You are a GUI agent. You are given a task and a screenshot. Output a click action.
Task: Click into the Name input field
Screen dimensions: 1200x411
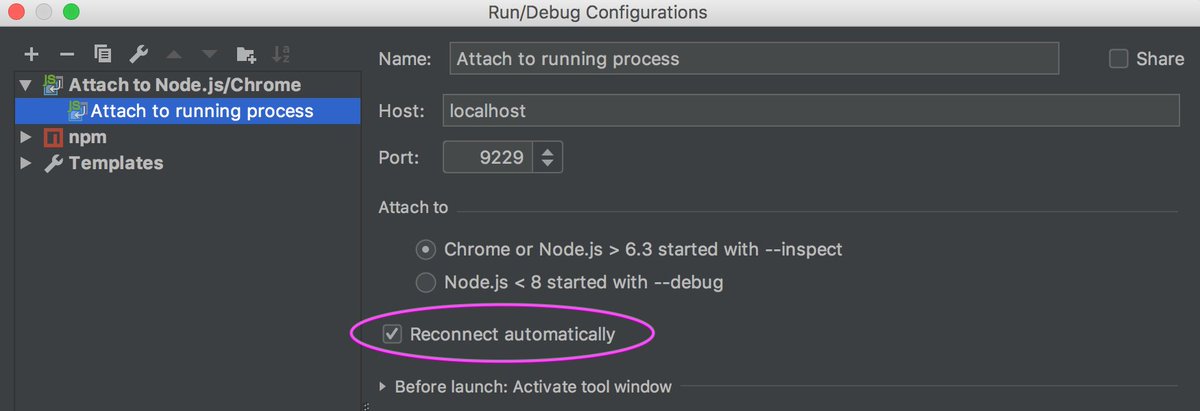point(754,59)
